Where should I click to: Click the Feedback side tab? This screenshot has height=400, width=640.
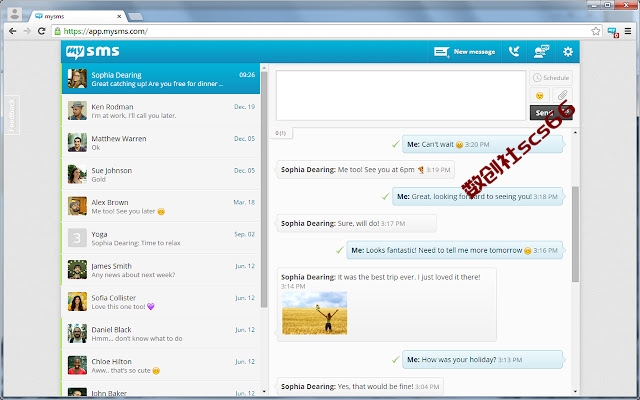pyautogui.click(x=12, y=115)
